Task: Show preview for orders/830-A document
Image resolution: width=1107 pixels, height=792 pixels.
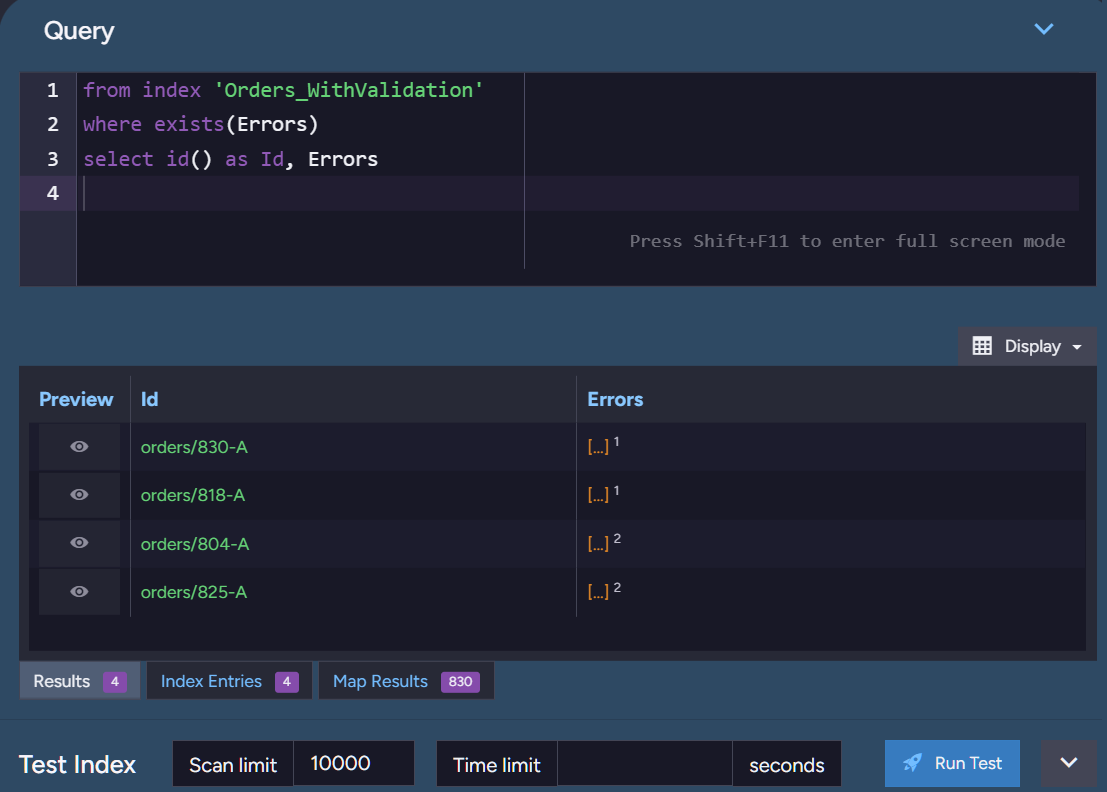Action: [x=77, y=446]
